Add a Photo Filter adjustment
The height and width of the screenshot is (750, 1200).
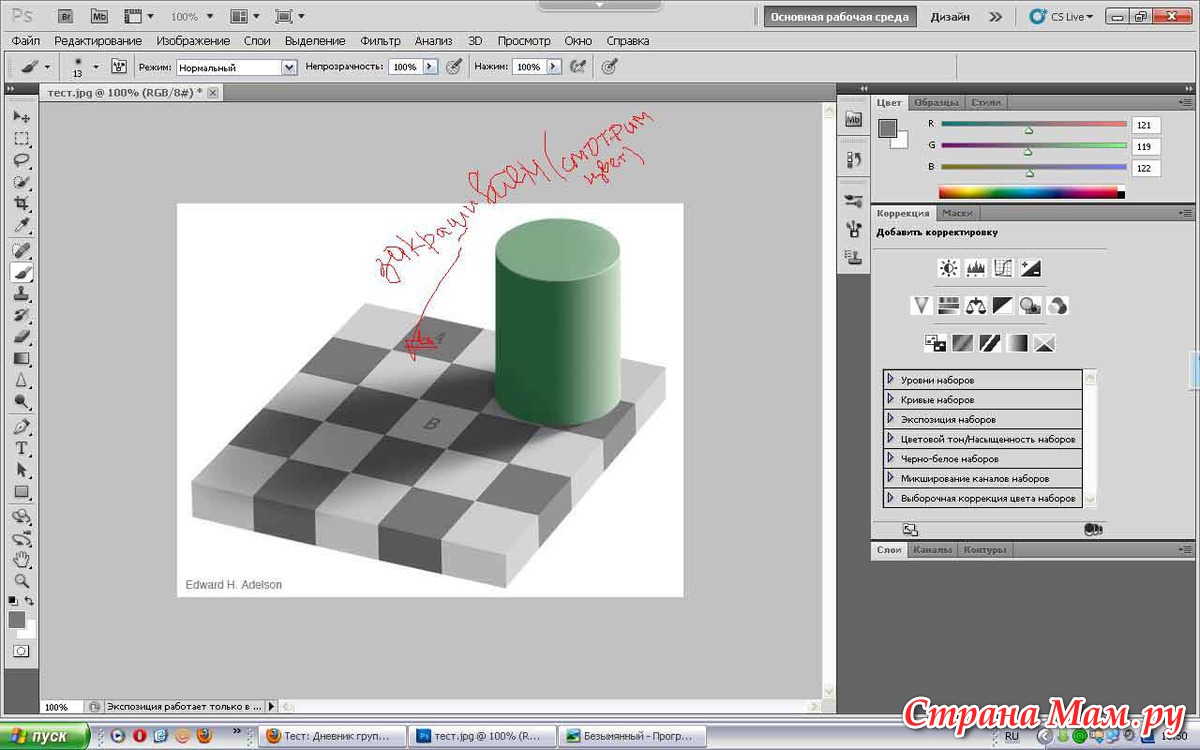coord(1030,306)
